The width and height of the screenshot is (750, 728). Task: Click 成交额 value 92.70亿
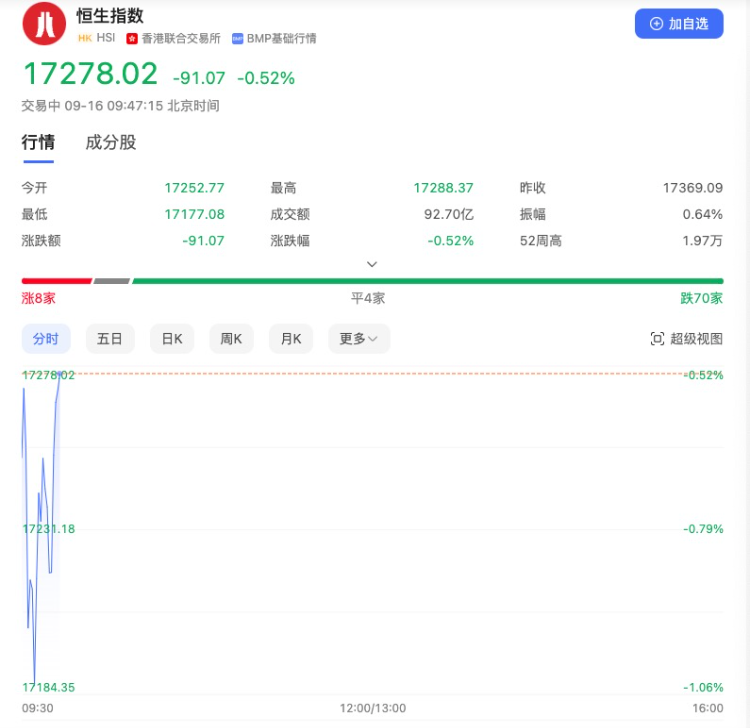click(x=449, y=214)
